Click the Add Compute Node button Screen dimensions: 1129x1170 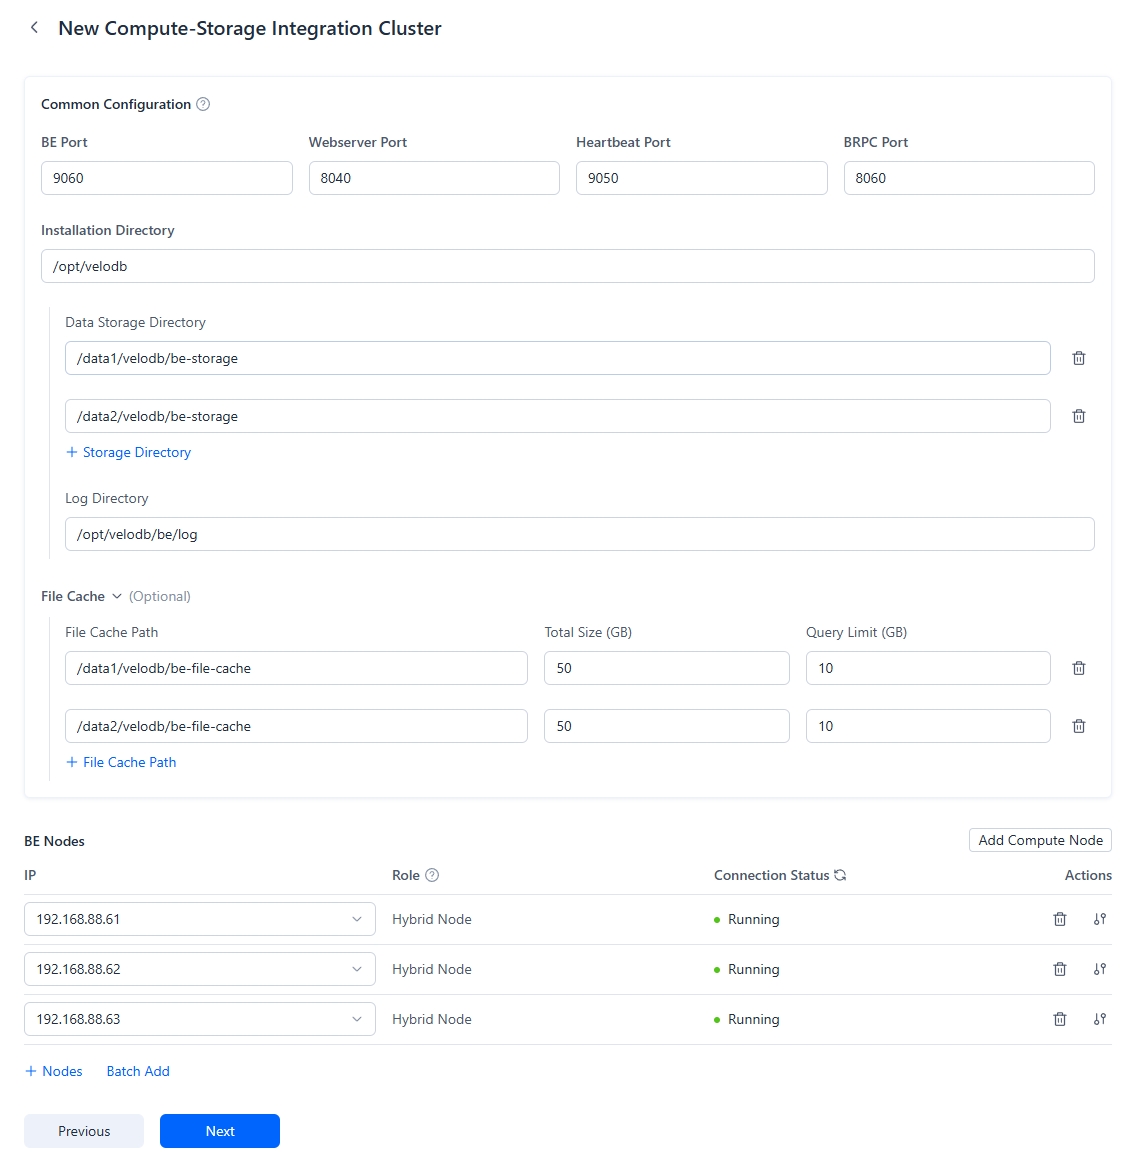[1040, 840]
